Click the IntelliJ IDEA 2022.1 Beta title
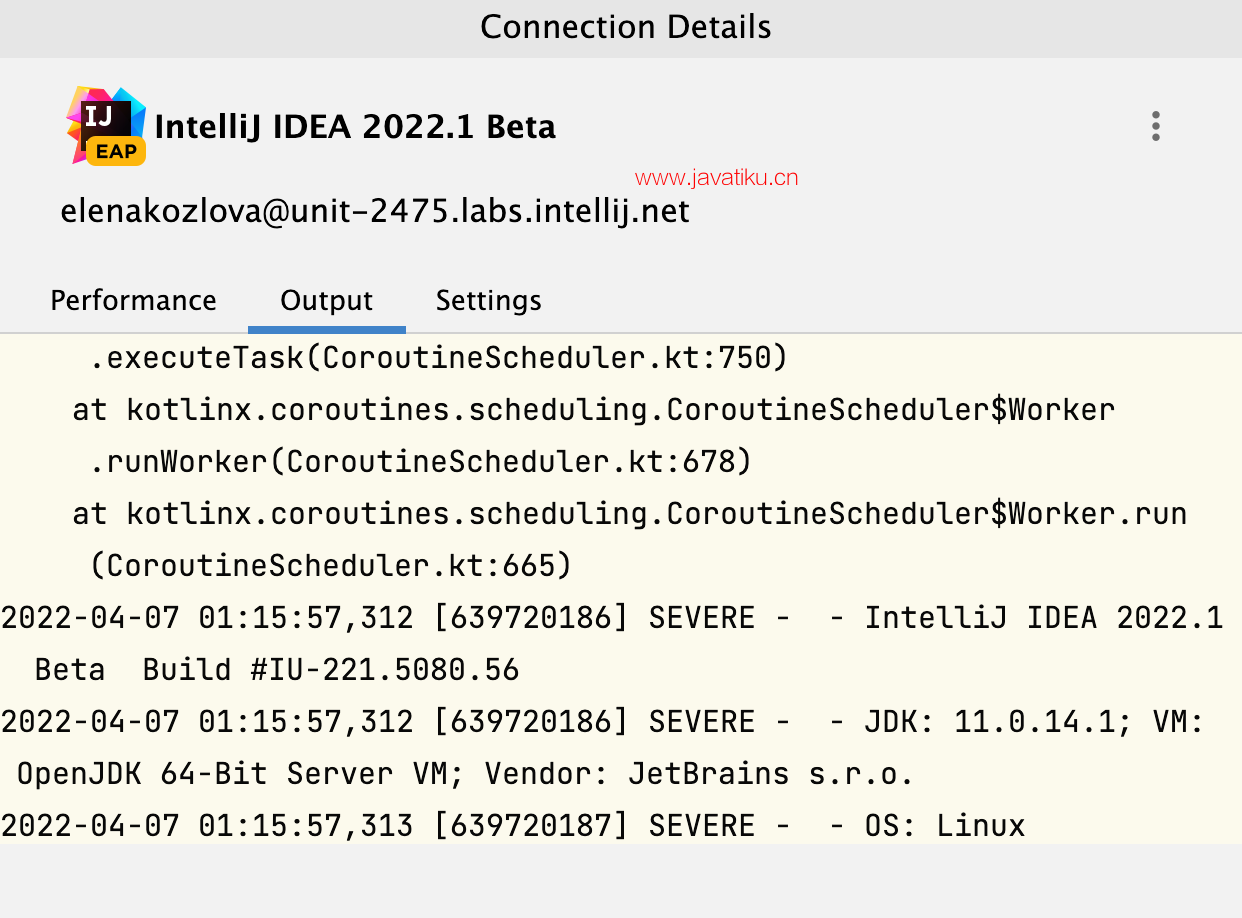Viewport: 1242px width, 918px height. 355,127
